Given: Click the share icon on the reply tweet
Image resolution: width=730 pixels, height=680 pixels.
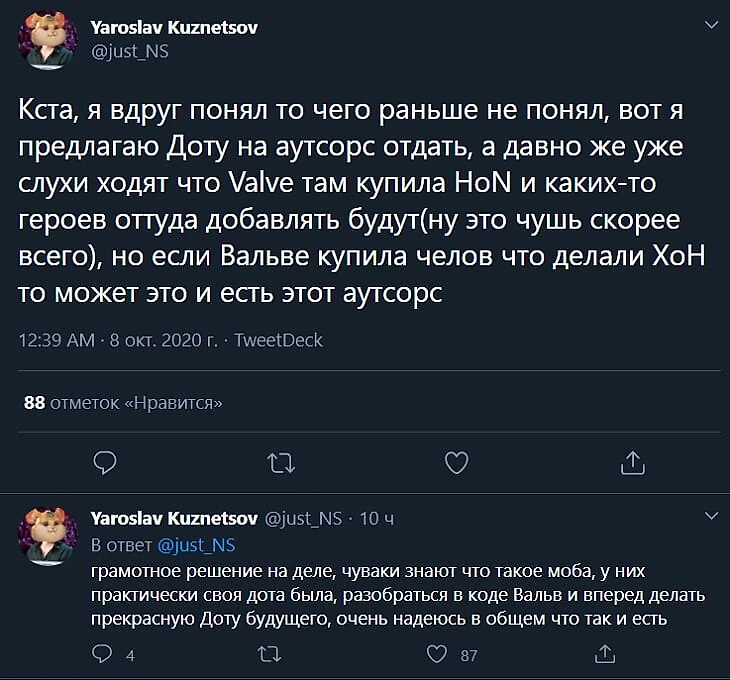Looking at the screenshot, I should 603,655.
